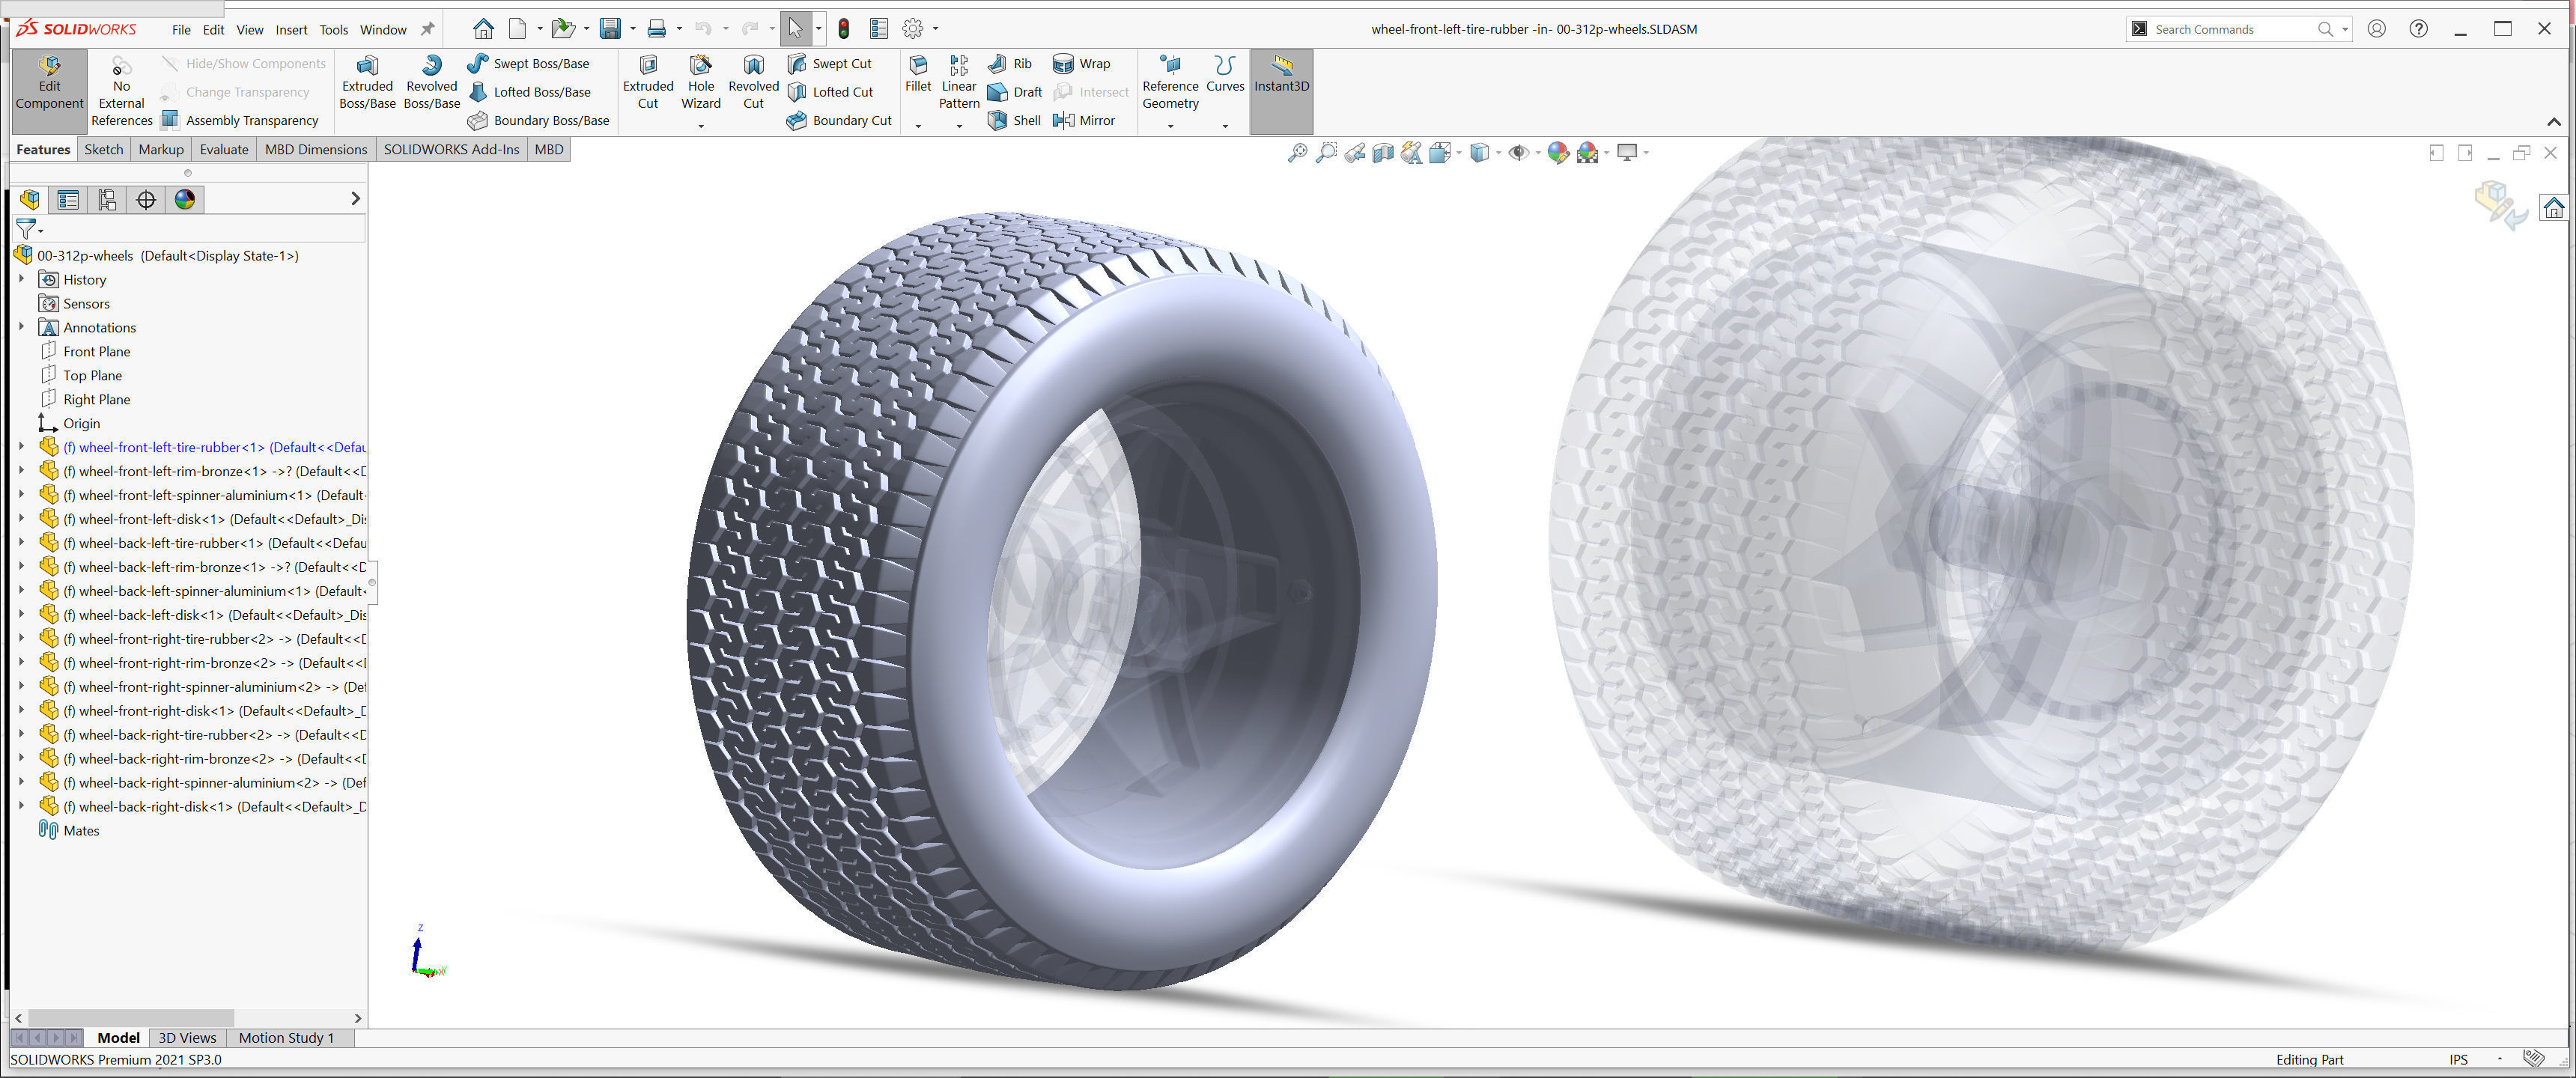The image size is (2576, 1078).
Task: Click the Zoom to Fit icon
Action: click(1297, 153)
